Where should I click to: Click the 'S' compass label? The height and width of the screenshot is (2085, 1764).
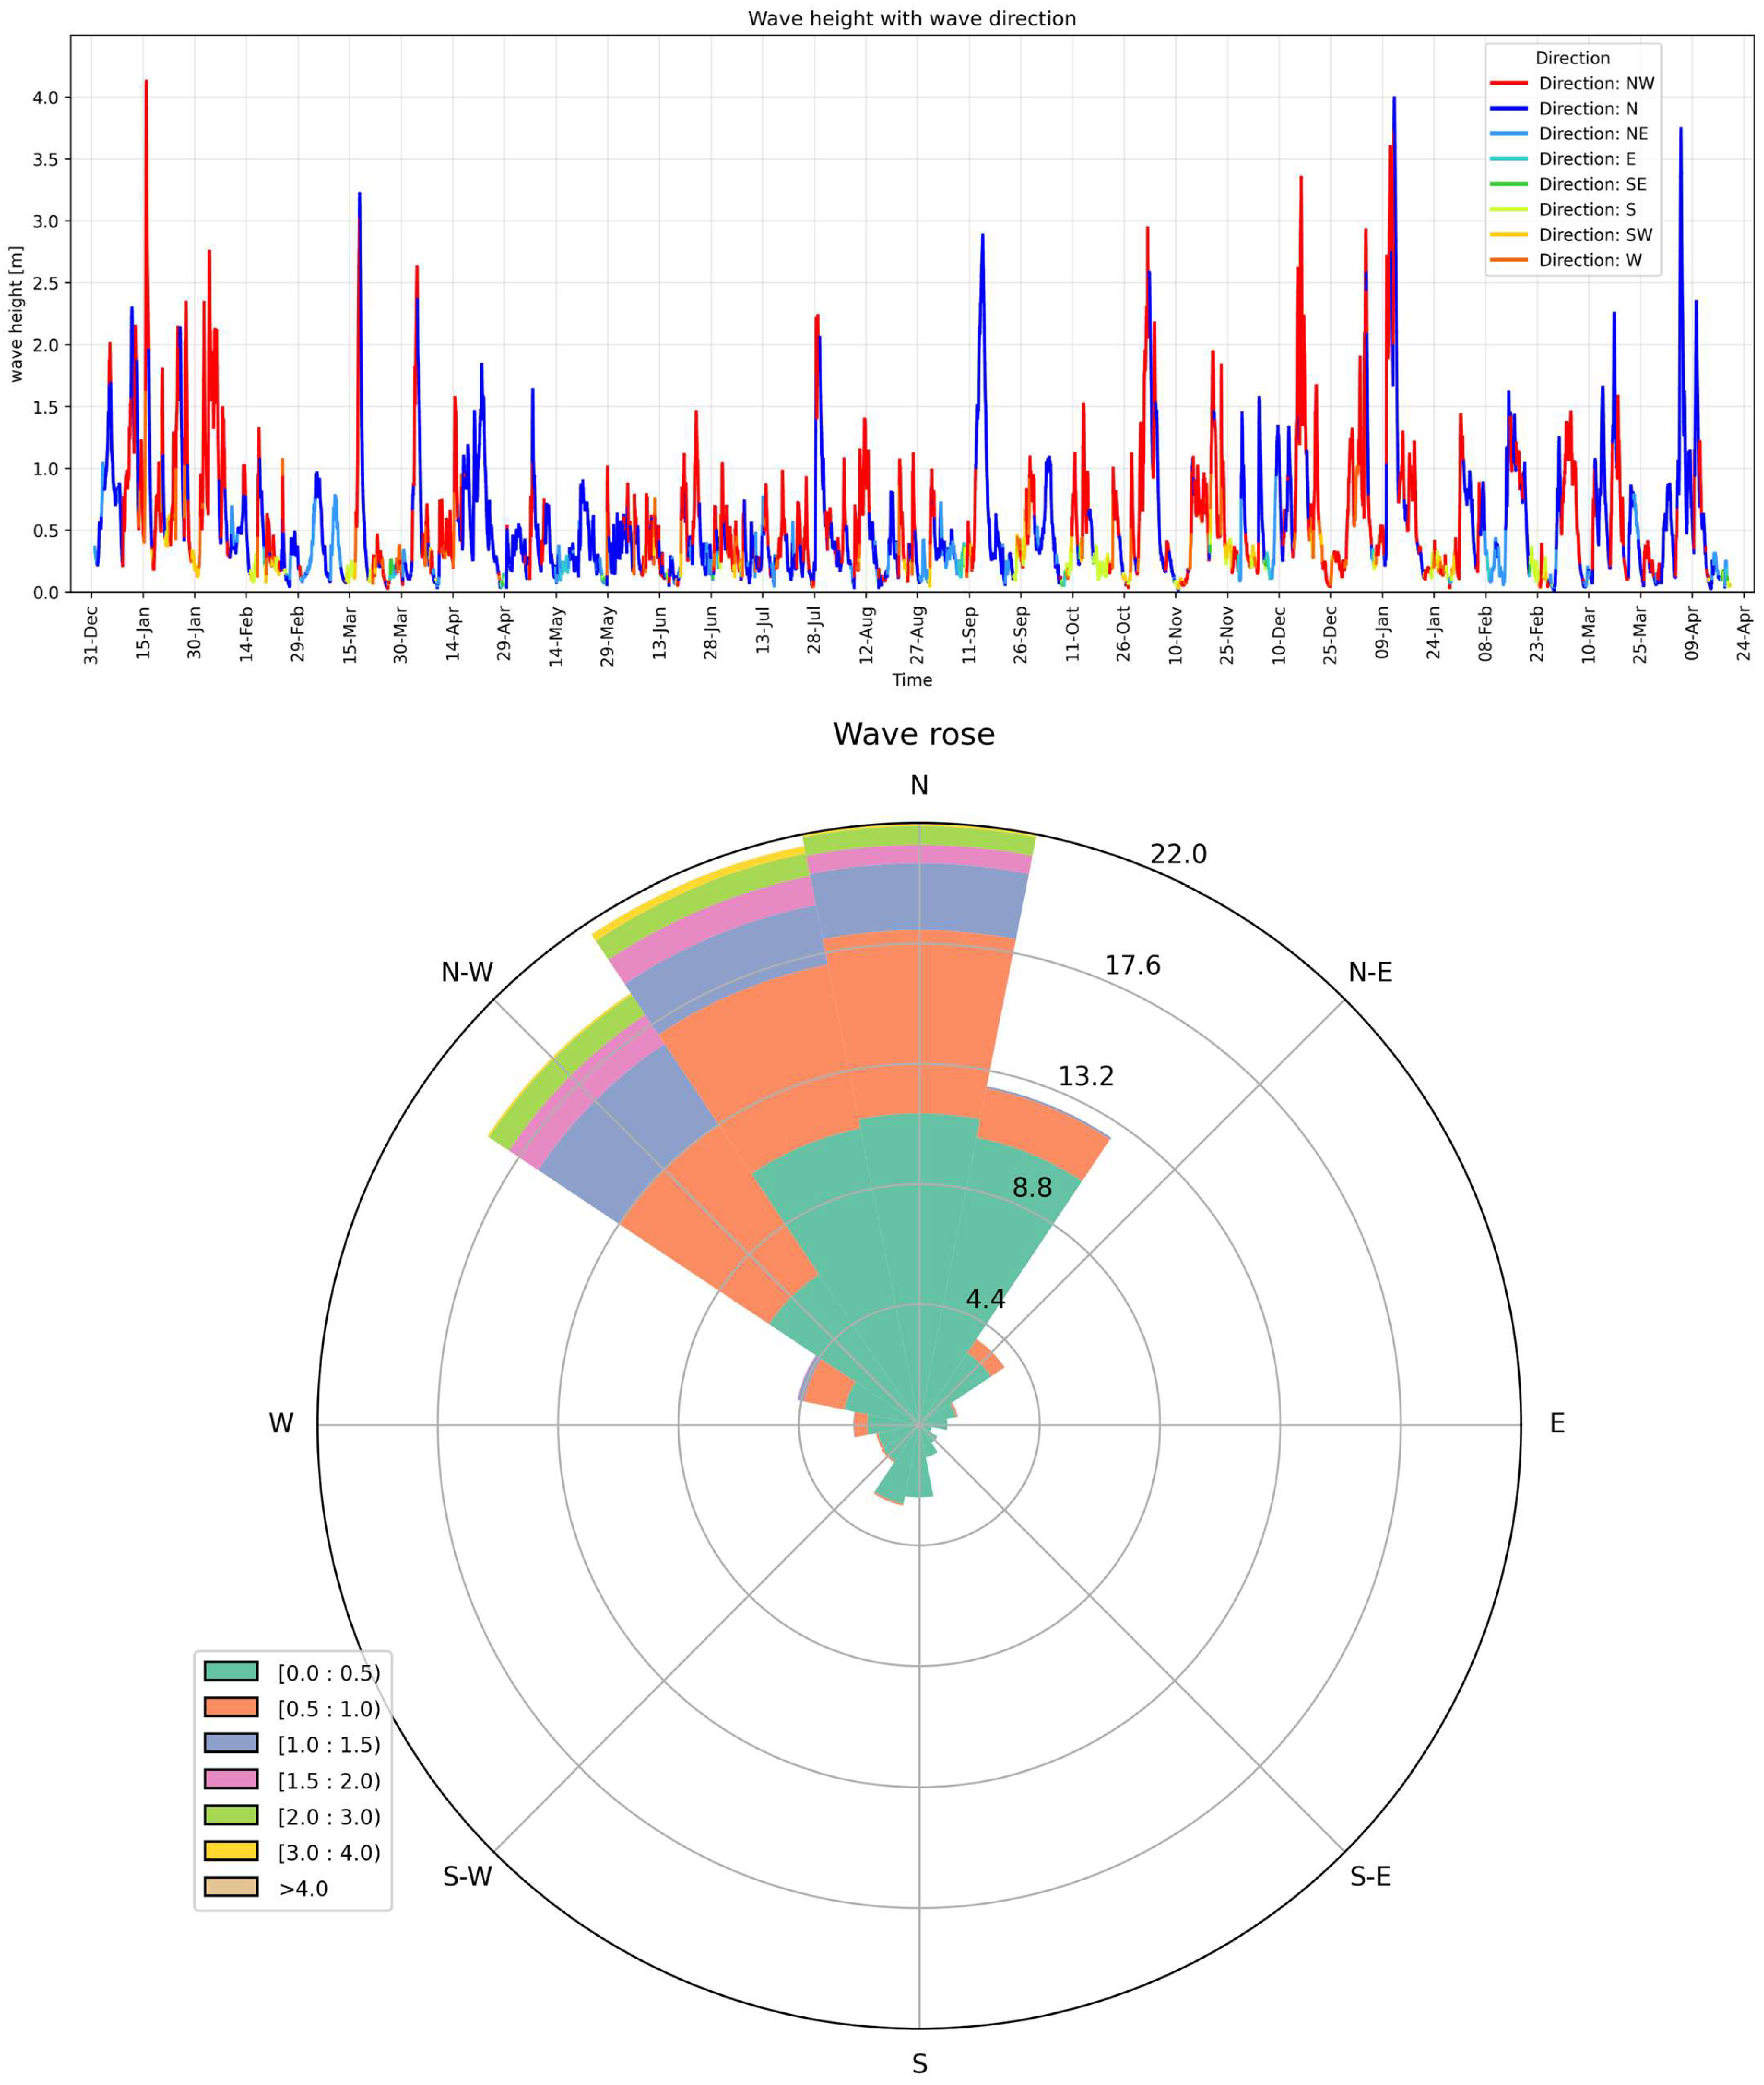[x=919, y=2063]
